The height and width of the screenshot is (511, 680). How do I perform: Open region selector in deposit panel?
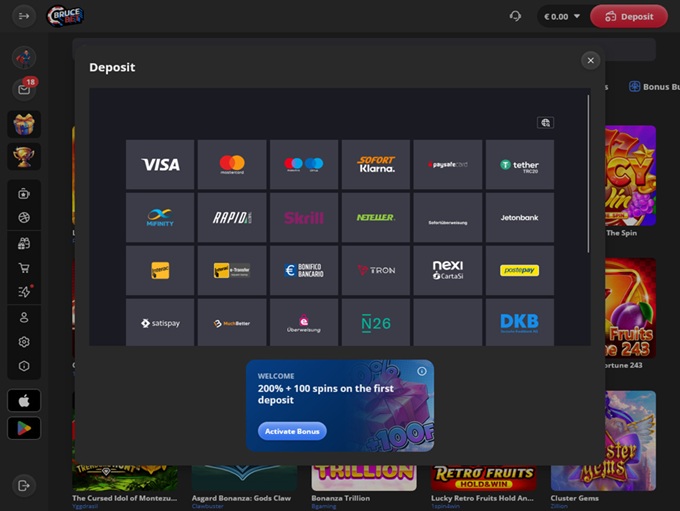[545, 123]
